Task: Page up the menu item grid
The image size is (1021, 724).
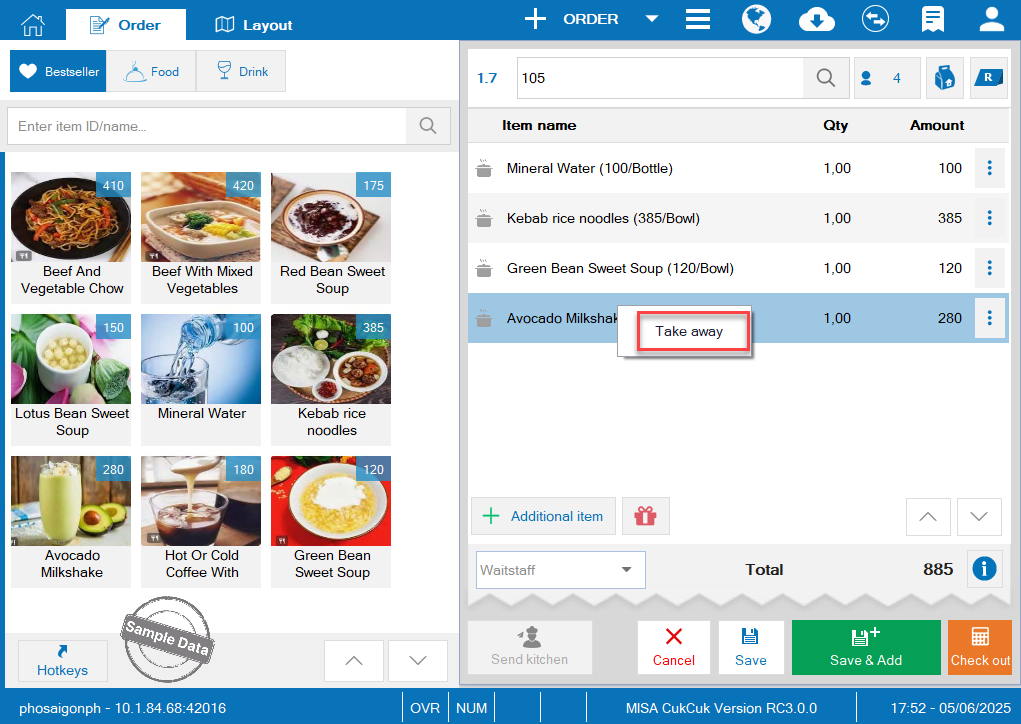Action: point(354,660)
